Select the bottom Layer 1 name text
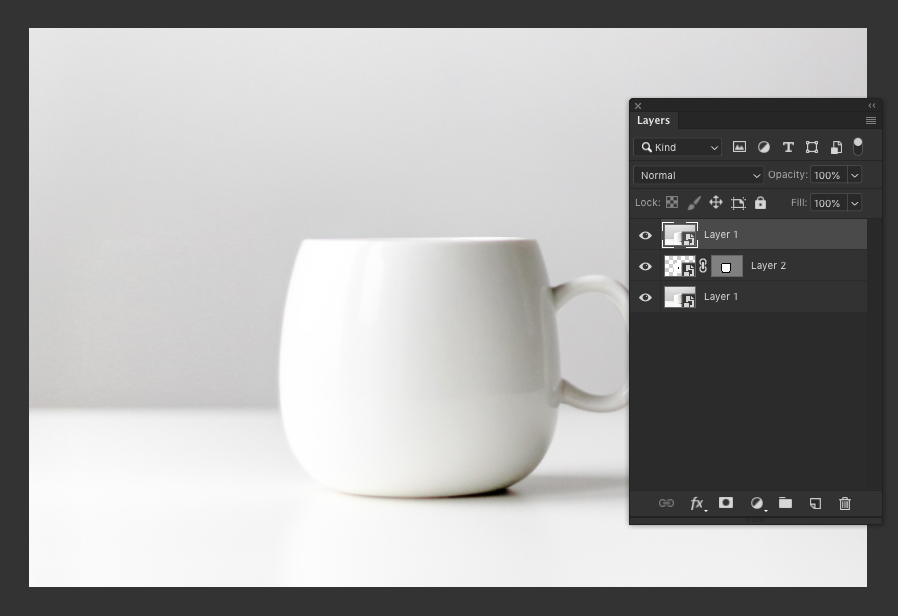The image size is (898, 616). click(721, 297)
